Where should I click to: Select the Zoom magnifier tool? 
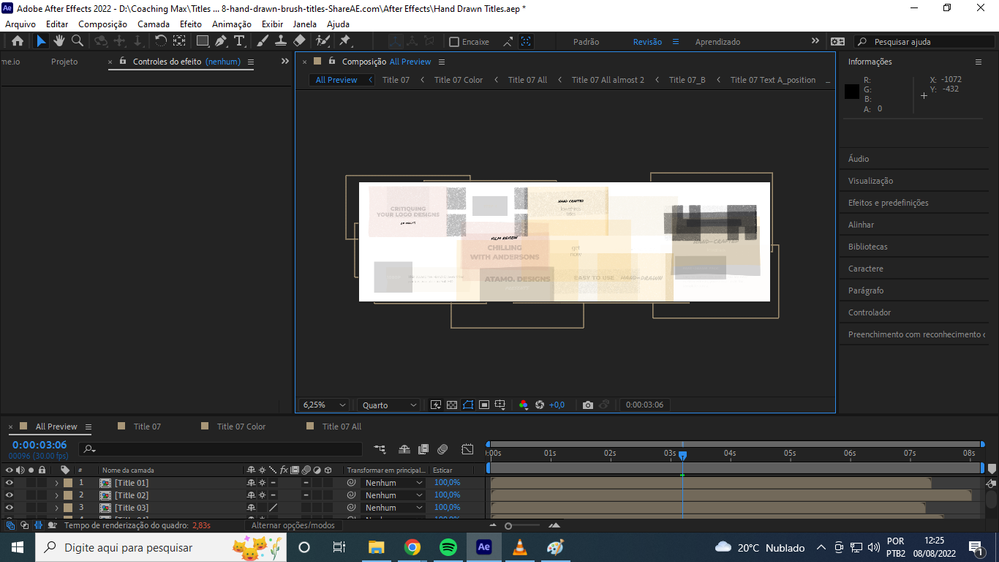pyautogui.click(x=77, y=41)
